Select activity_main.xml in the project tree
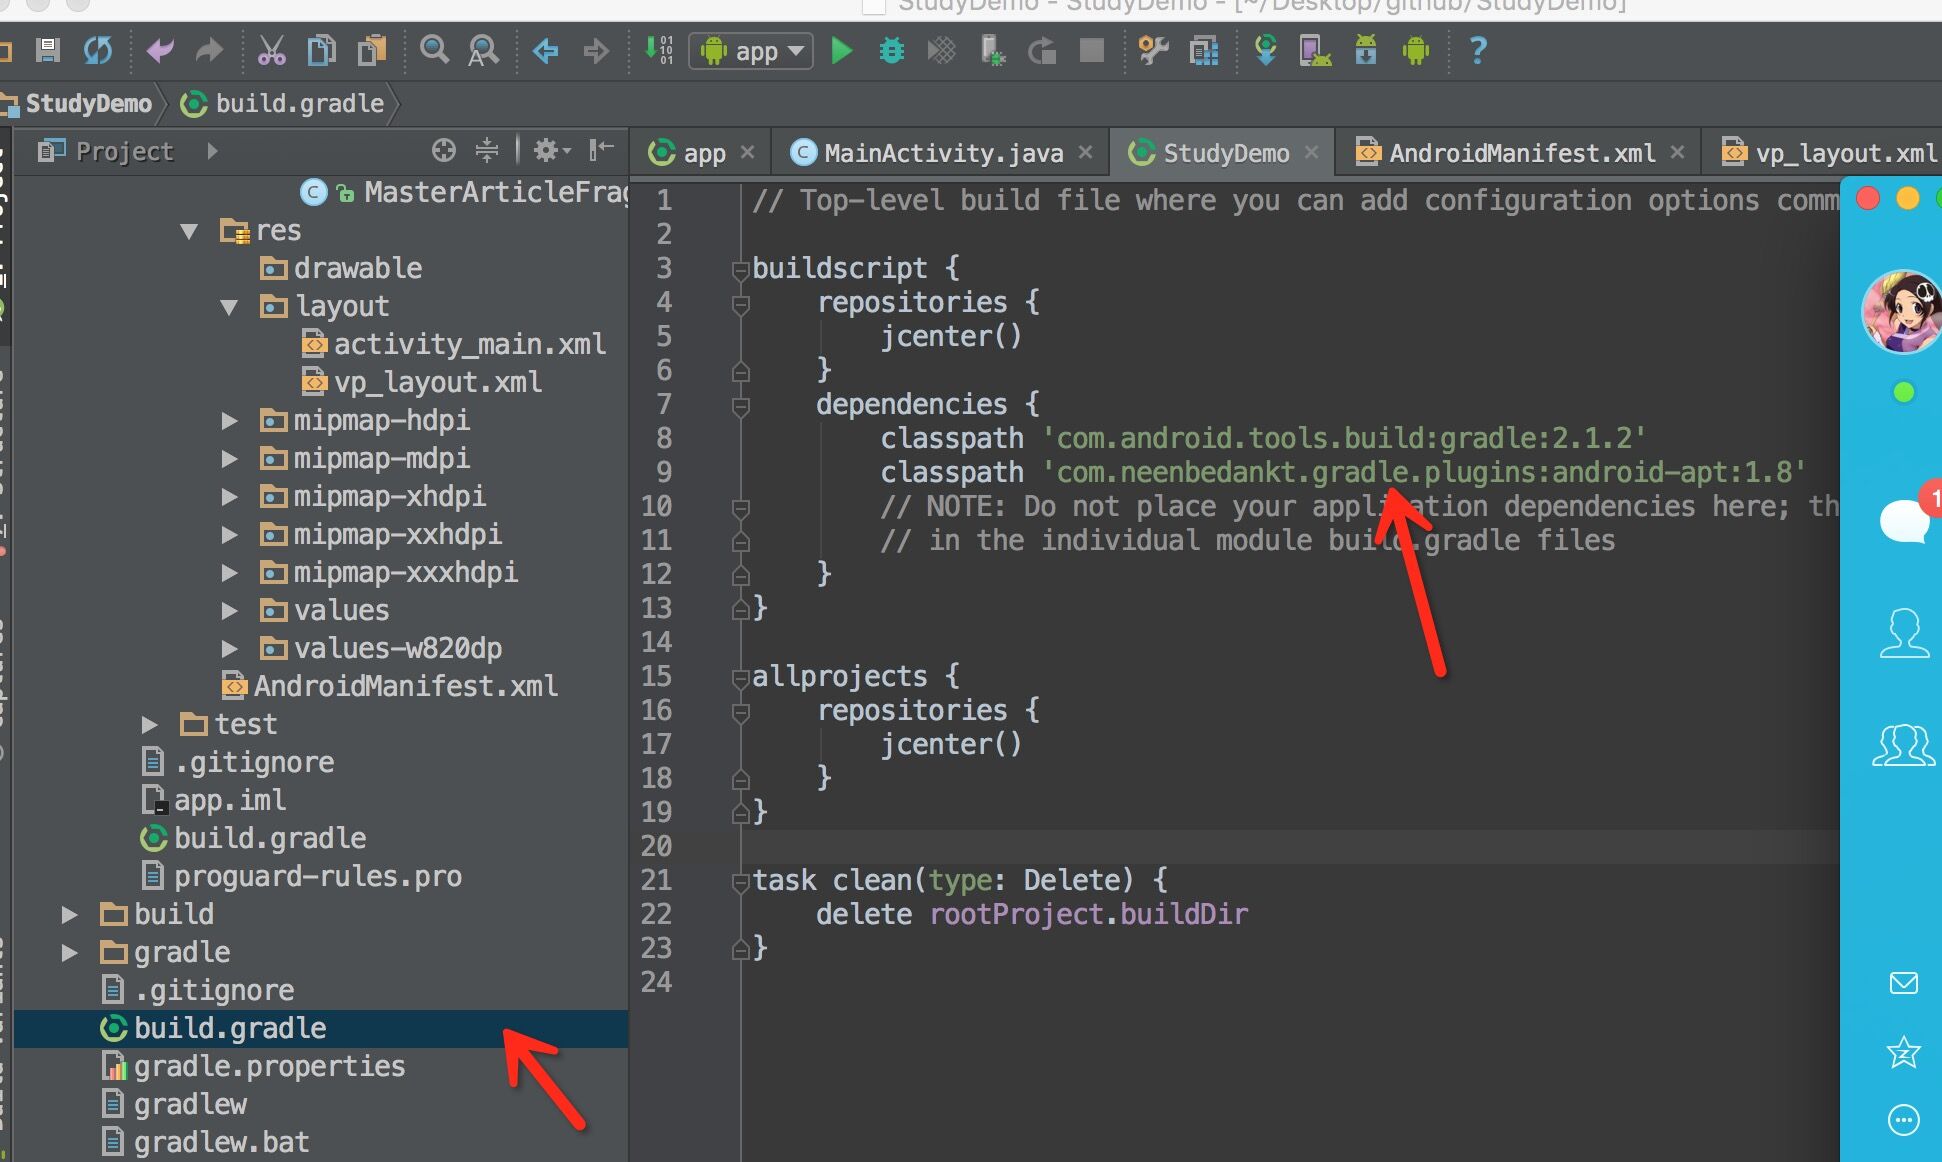1942x1162 pixels. coord(468,345)
